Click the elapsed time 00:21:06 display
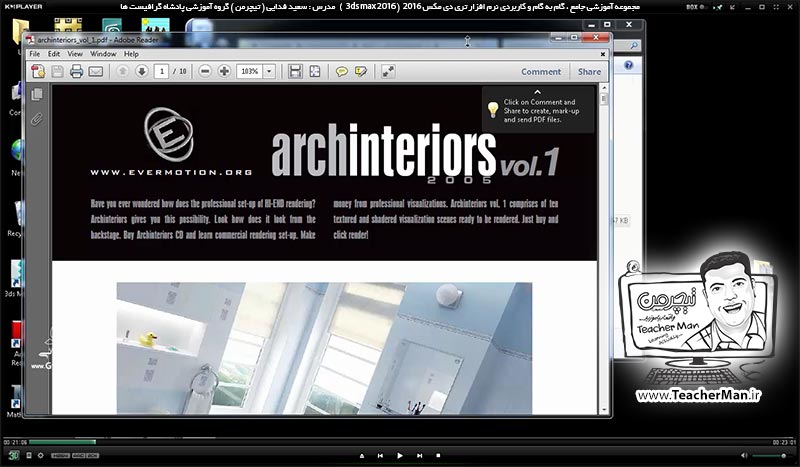 click(x=15, y=443)
